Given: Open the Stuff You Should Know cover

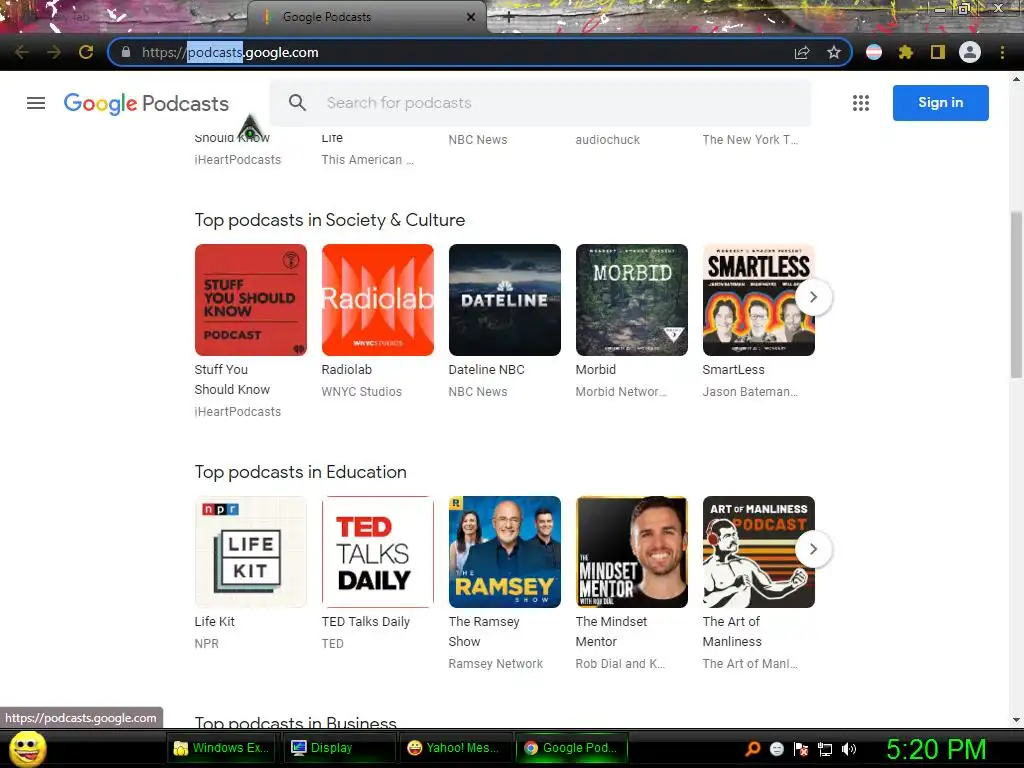Looking at the screenshot, I should pos(251,300).
